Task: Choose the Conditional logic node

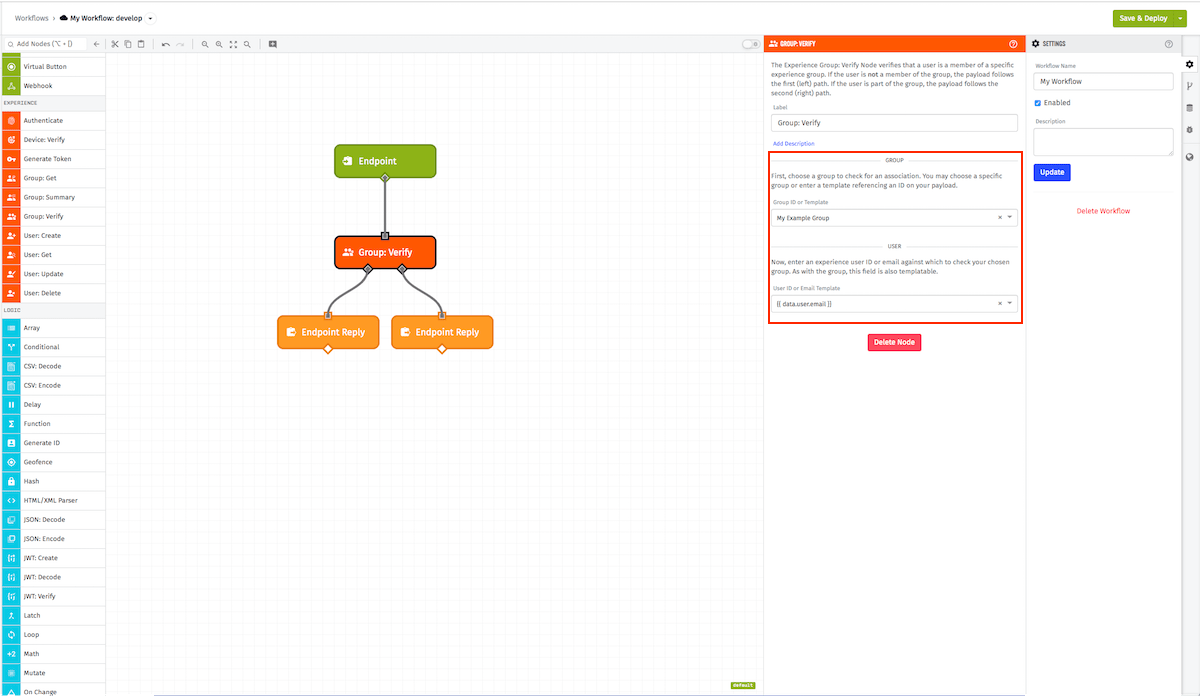Action: [x=53, y=347]
